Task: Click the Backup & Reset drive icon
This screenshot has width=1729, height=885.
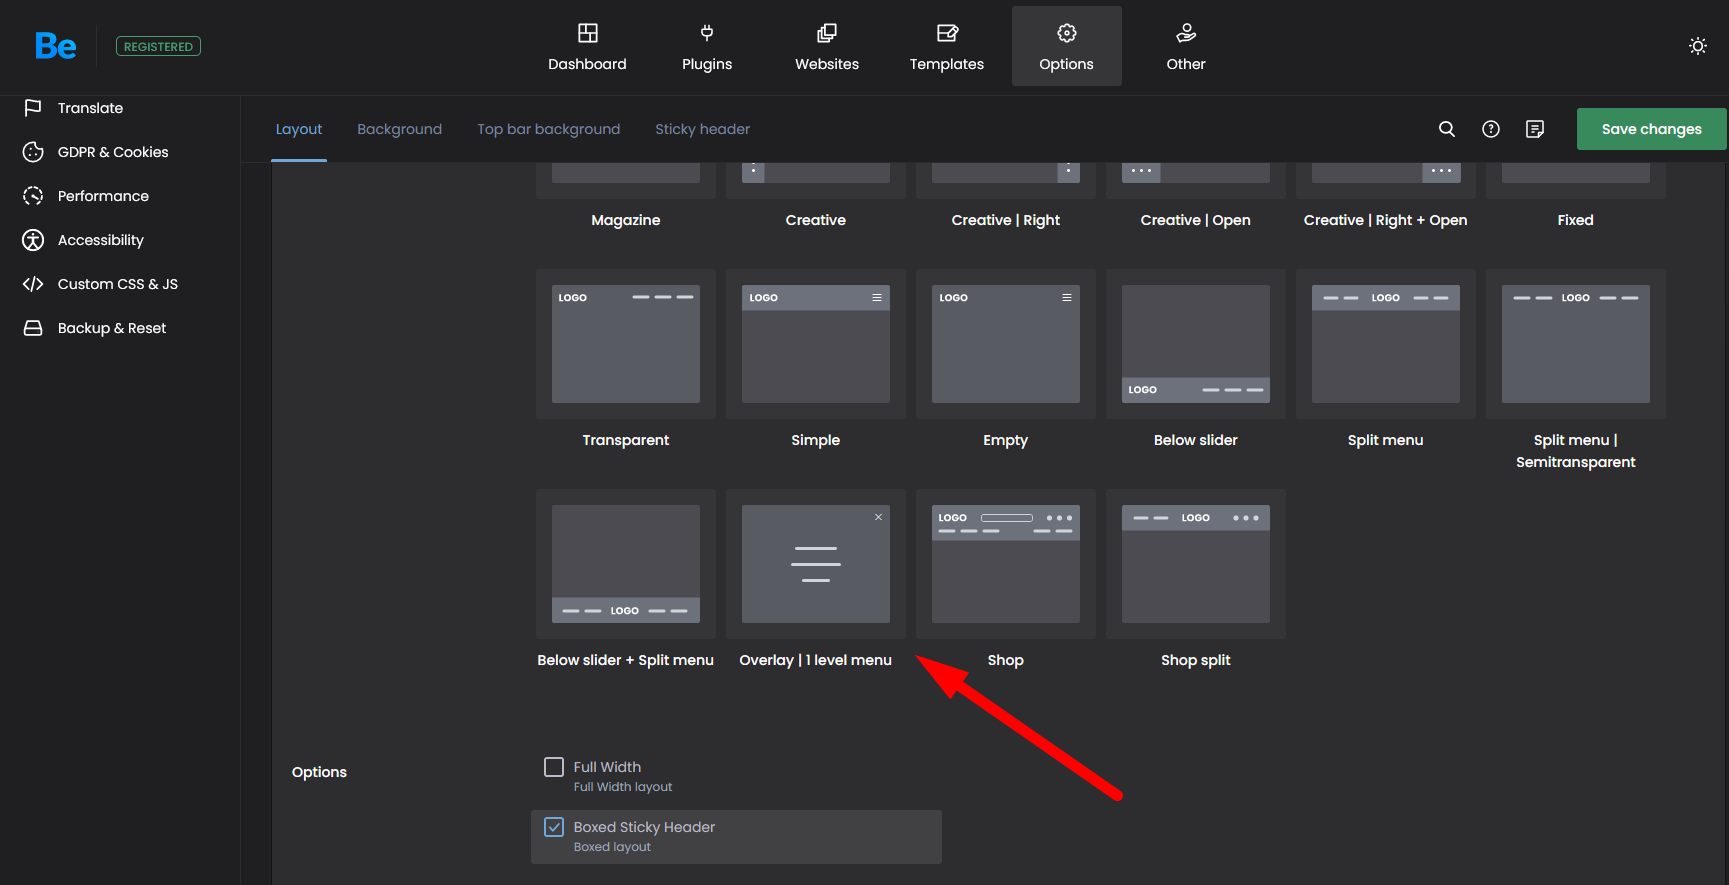Action: 33,328
